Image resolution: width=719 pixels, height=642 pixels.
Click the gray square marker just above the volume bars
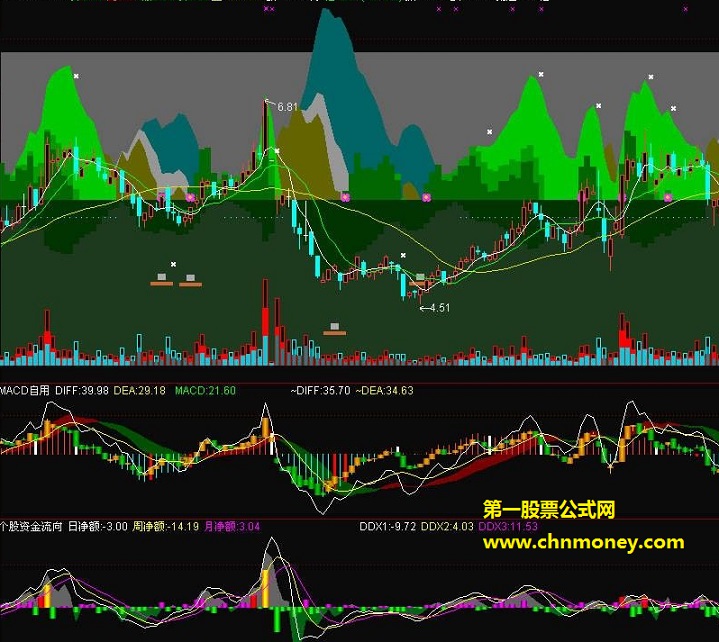(335, 326)
